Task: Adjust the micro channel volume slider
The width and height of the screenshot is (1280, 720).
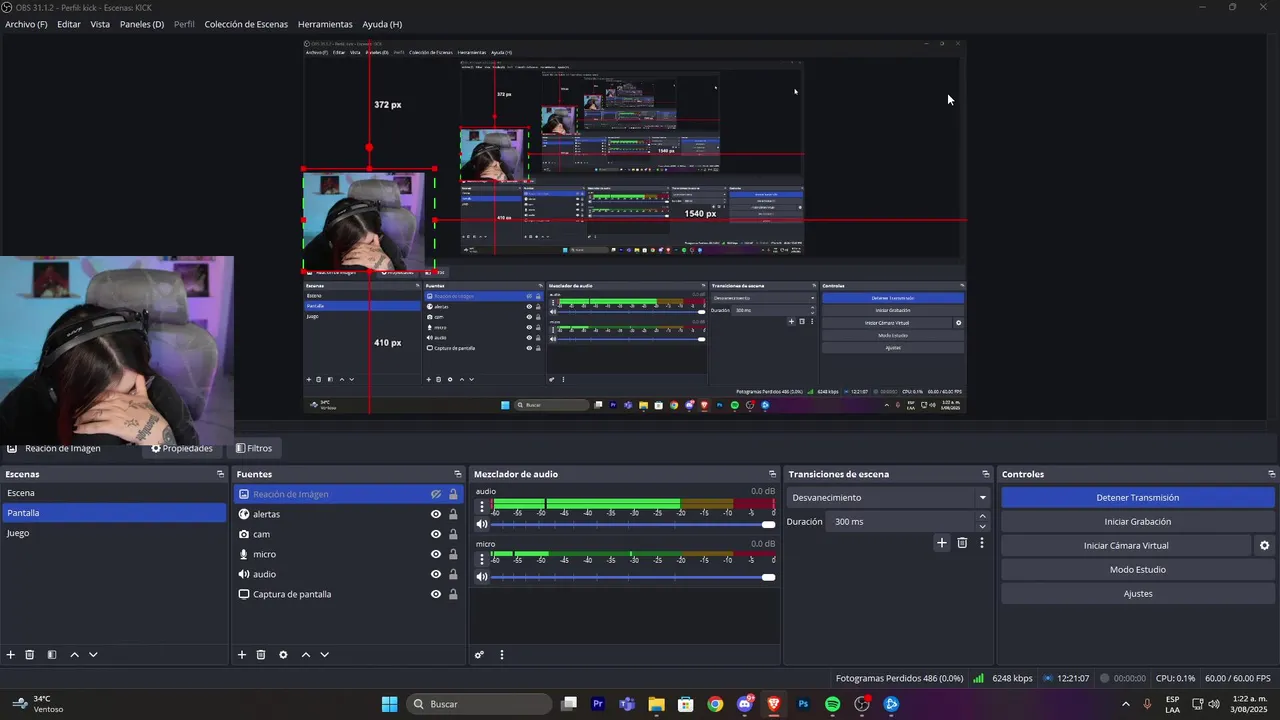Action: [x=634, y=577]
